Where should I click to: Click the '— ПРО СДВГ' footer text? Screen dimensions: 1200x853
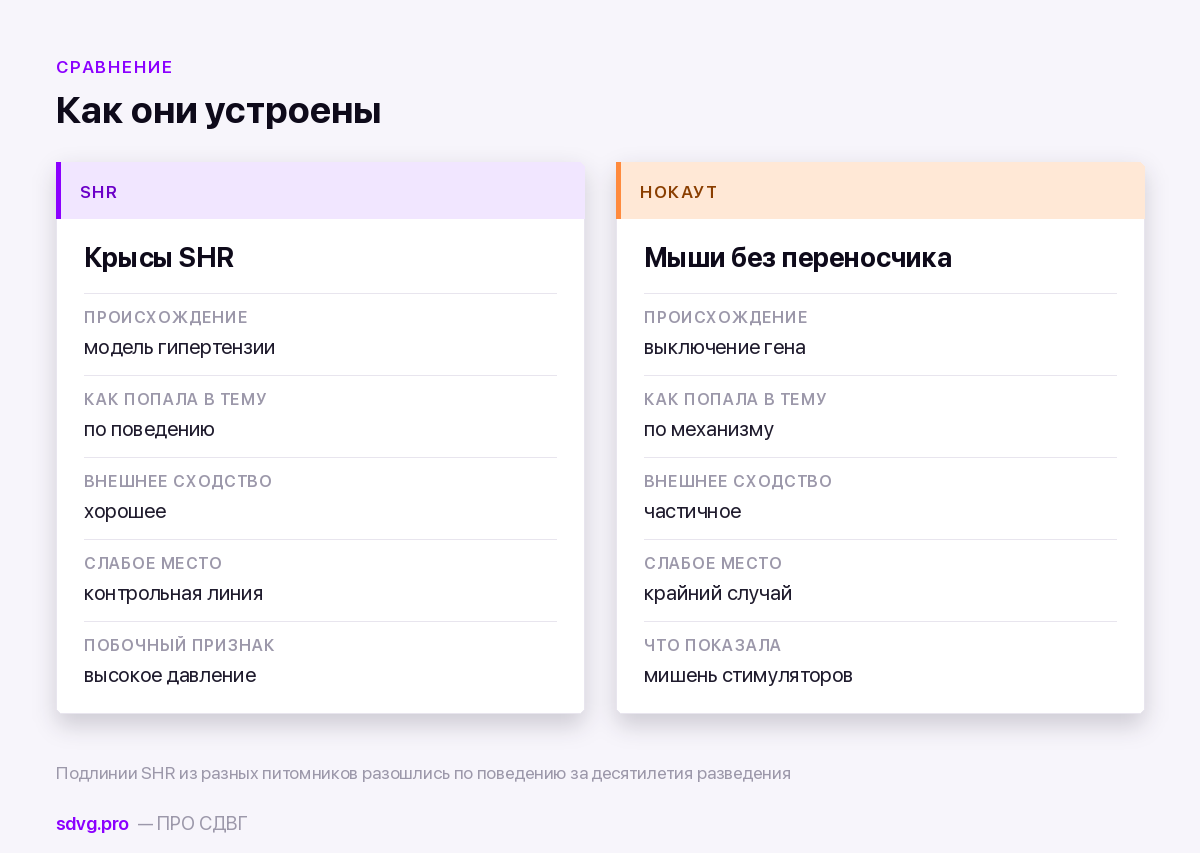(x=192, y=824)
